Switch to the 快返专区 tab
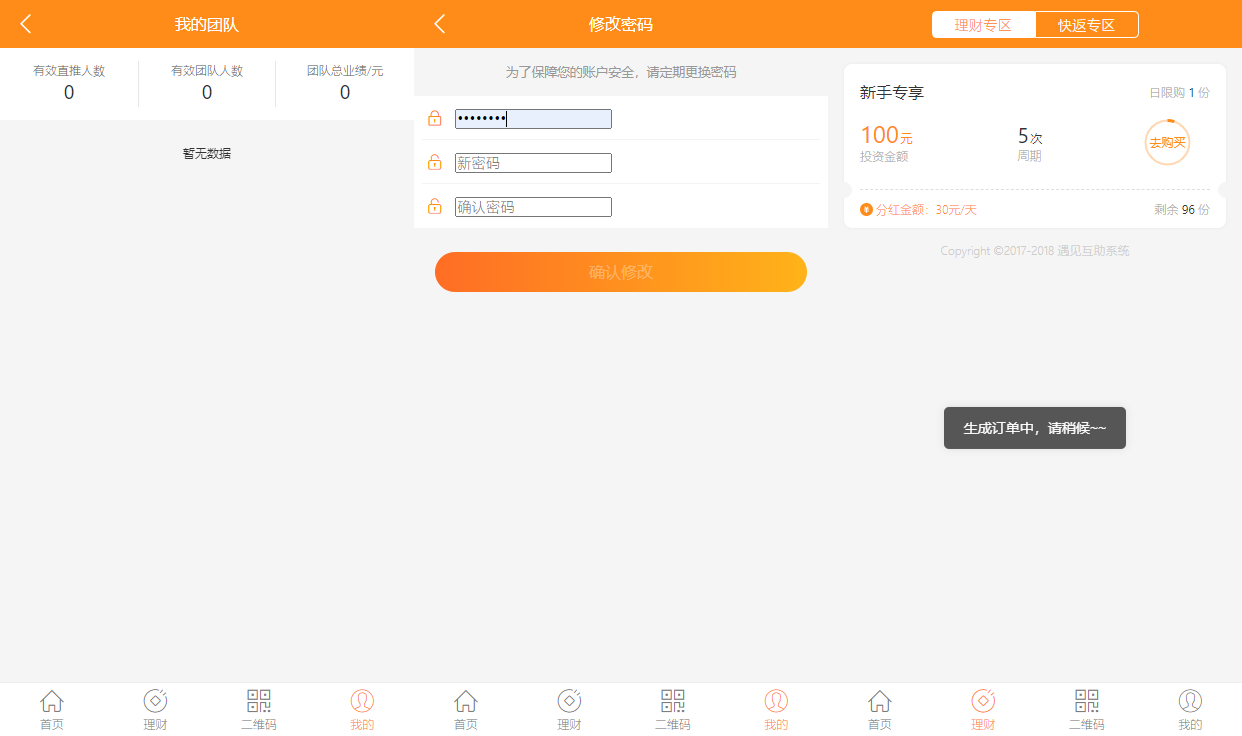Screen dimensions: 1242x736 coord(1087,25)
